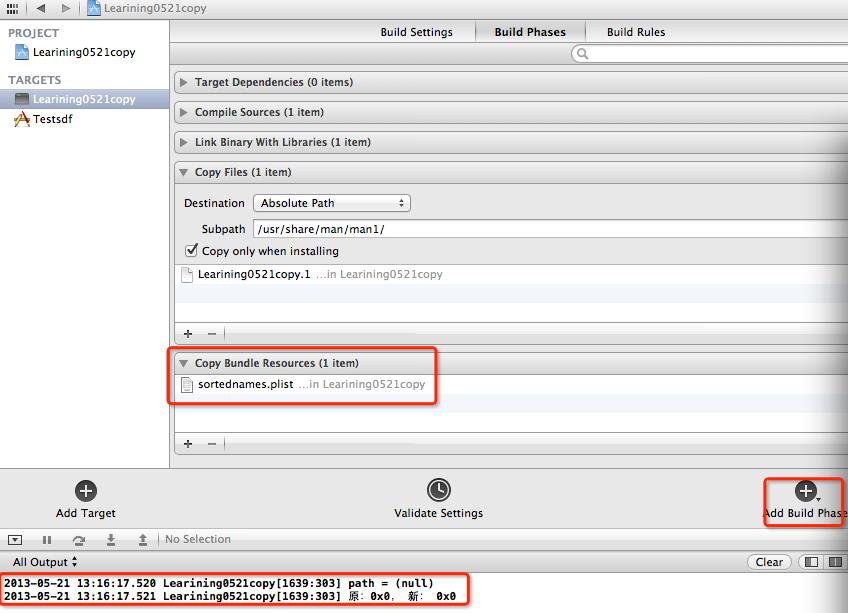The image size is (848, 613).
Task: Collapse the Copy Files section
Action: coord(184,173)
